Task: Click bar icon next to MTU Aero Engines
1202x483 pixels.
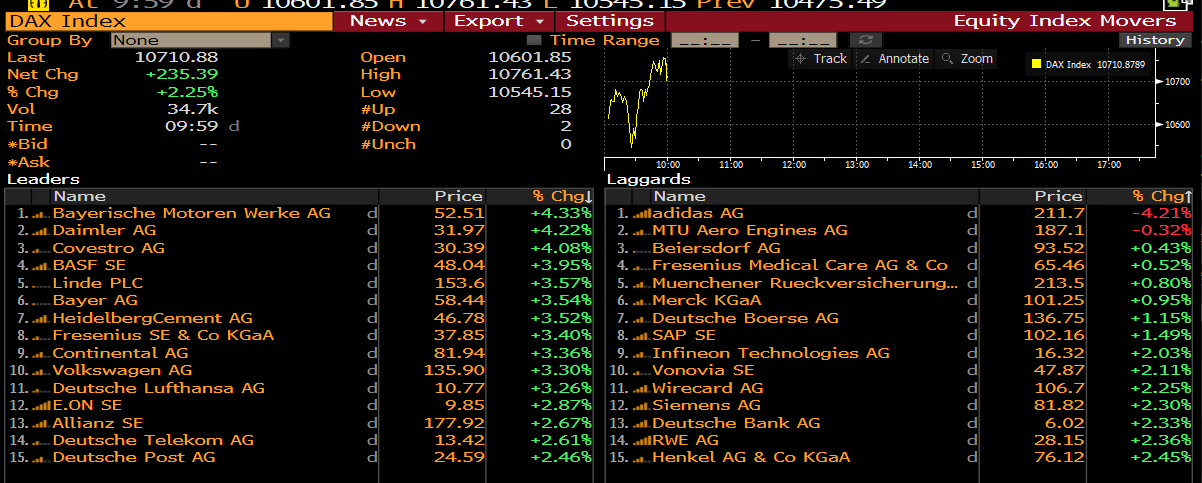Action: [642, 231]
